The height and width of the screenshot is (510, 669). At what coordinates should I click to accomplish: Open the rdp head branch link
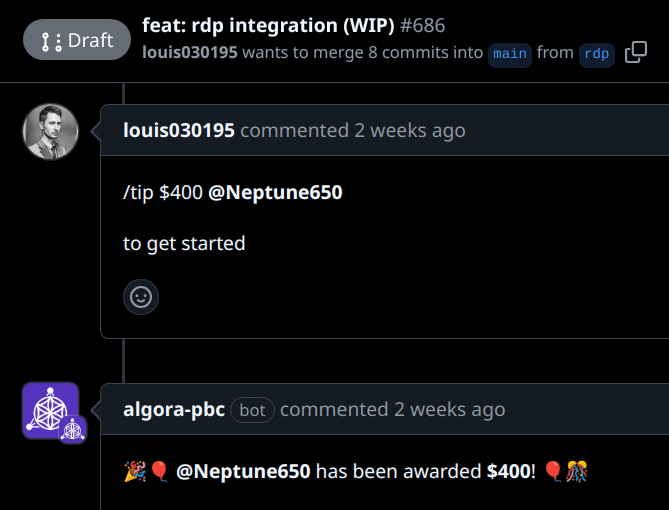596,54
